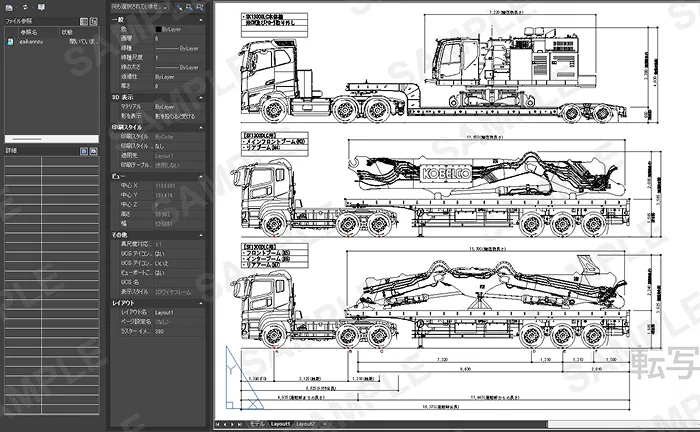This screenshot has width=700, height=432.
Task: Click the 状態 column header
Action: [x=79, y=32]
